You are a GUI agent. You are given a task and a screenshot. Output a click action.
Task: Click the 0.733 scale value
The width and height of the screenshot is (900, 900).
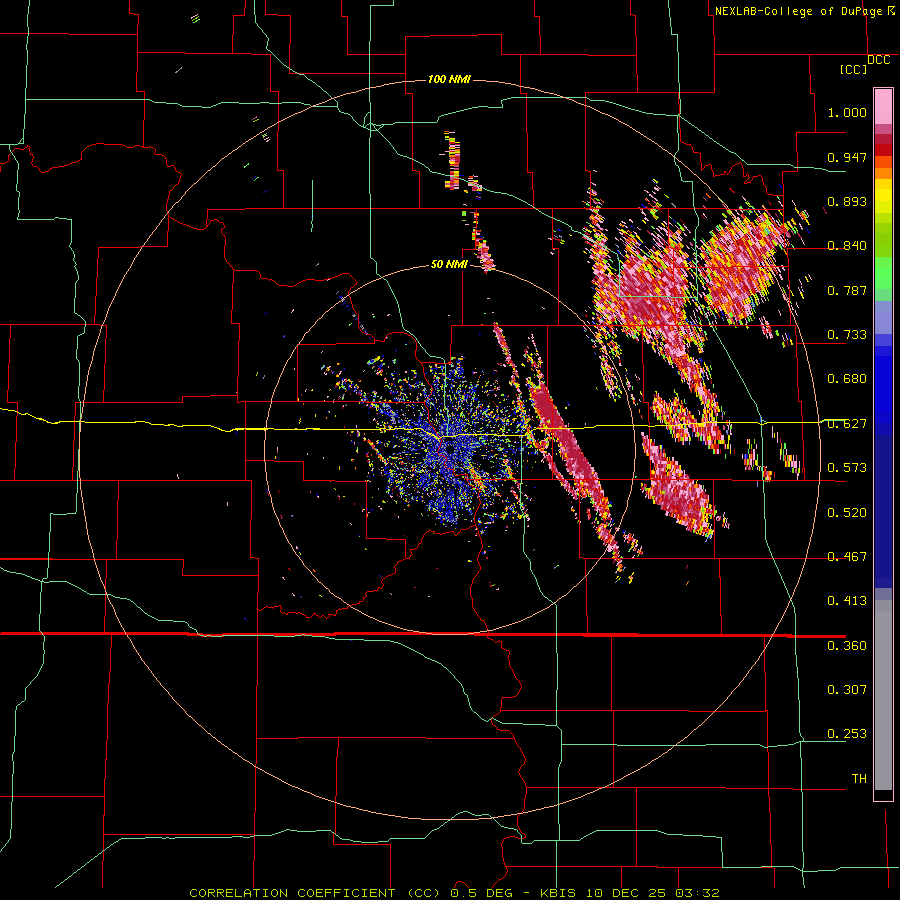(x=847, y=335)
